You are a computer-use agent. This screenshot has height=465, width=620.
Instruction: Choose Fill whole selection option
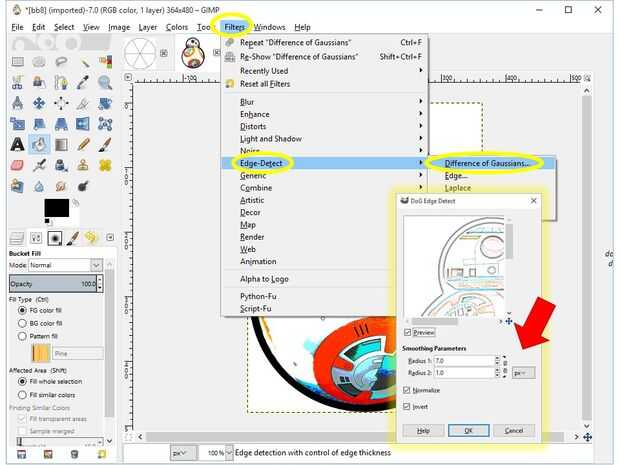pos(23,382)
